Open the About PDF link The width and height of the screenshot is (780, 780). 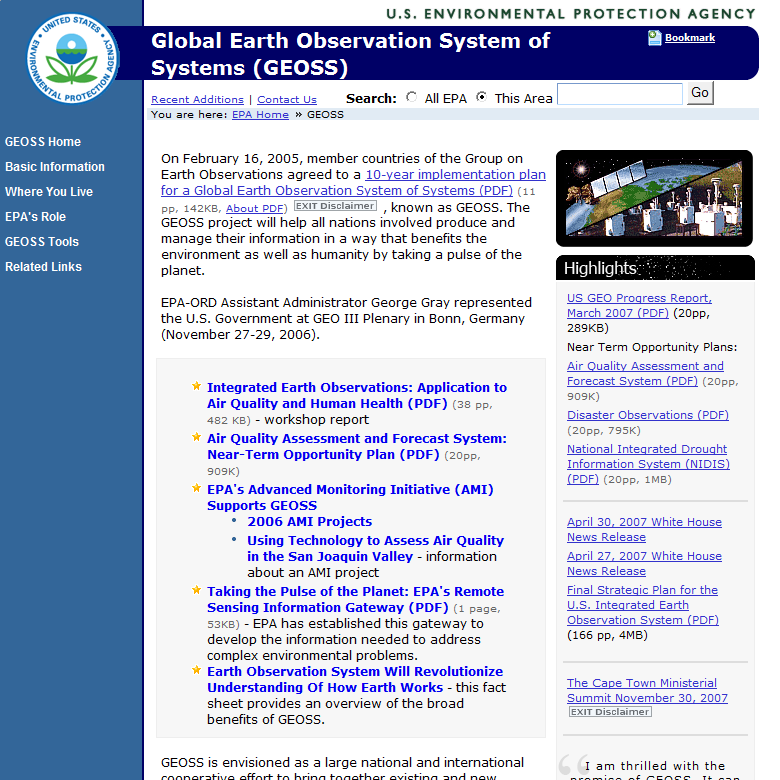click(255, 208)
